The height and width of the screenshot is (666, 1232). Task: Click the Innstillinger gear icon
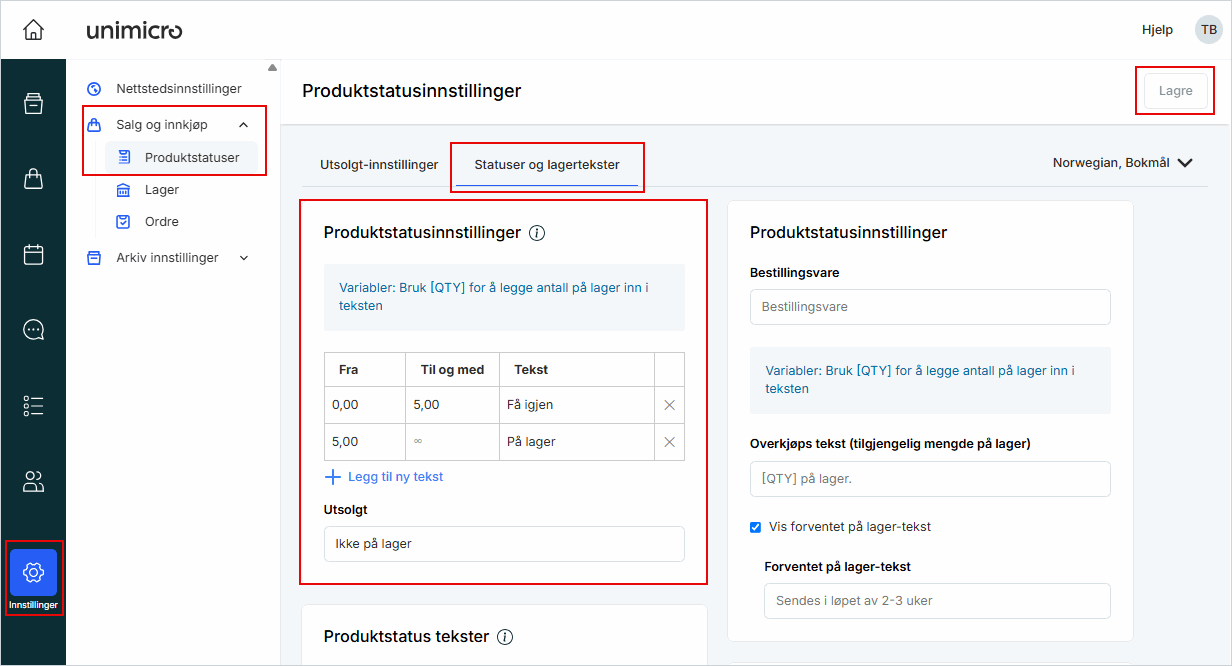pyautogui.click(x=33, y=571)
